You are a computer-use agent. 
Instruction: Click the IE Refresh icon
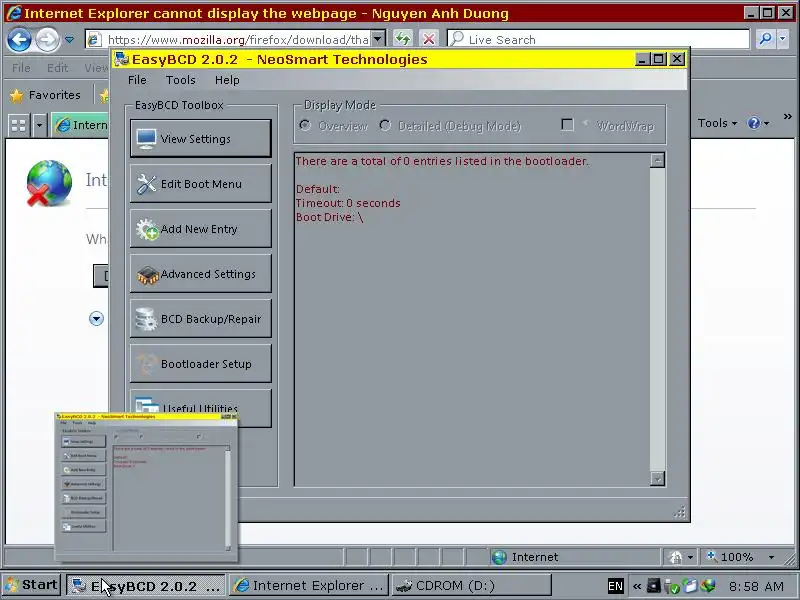403,39
